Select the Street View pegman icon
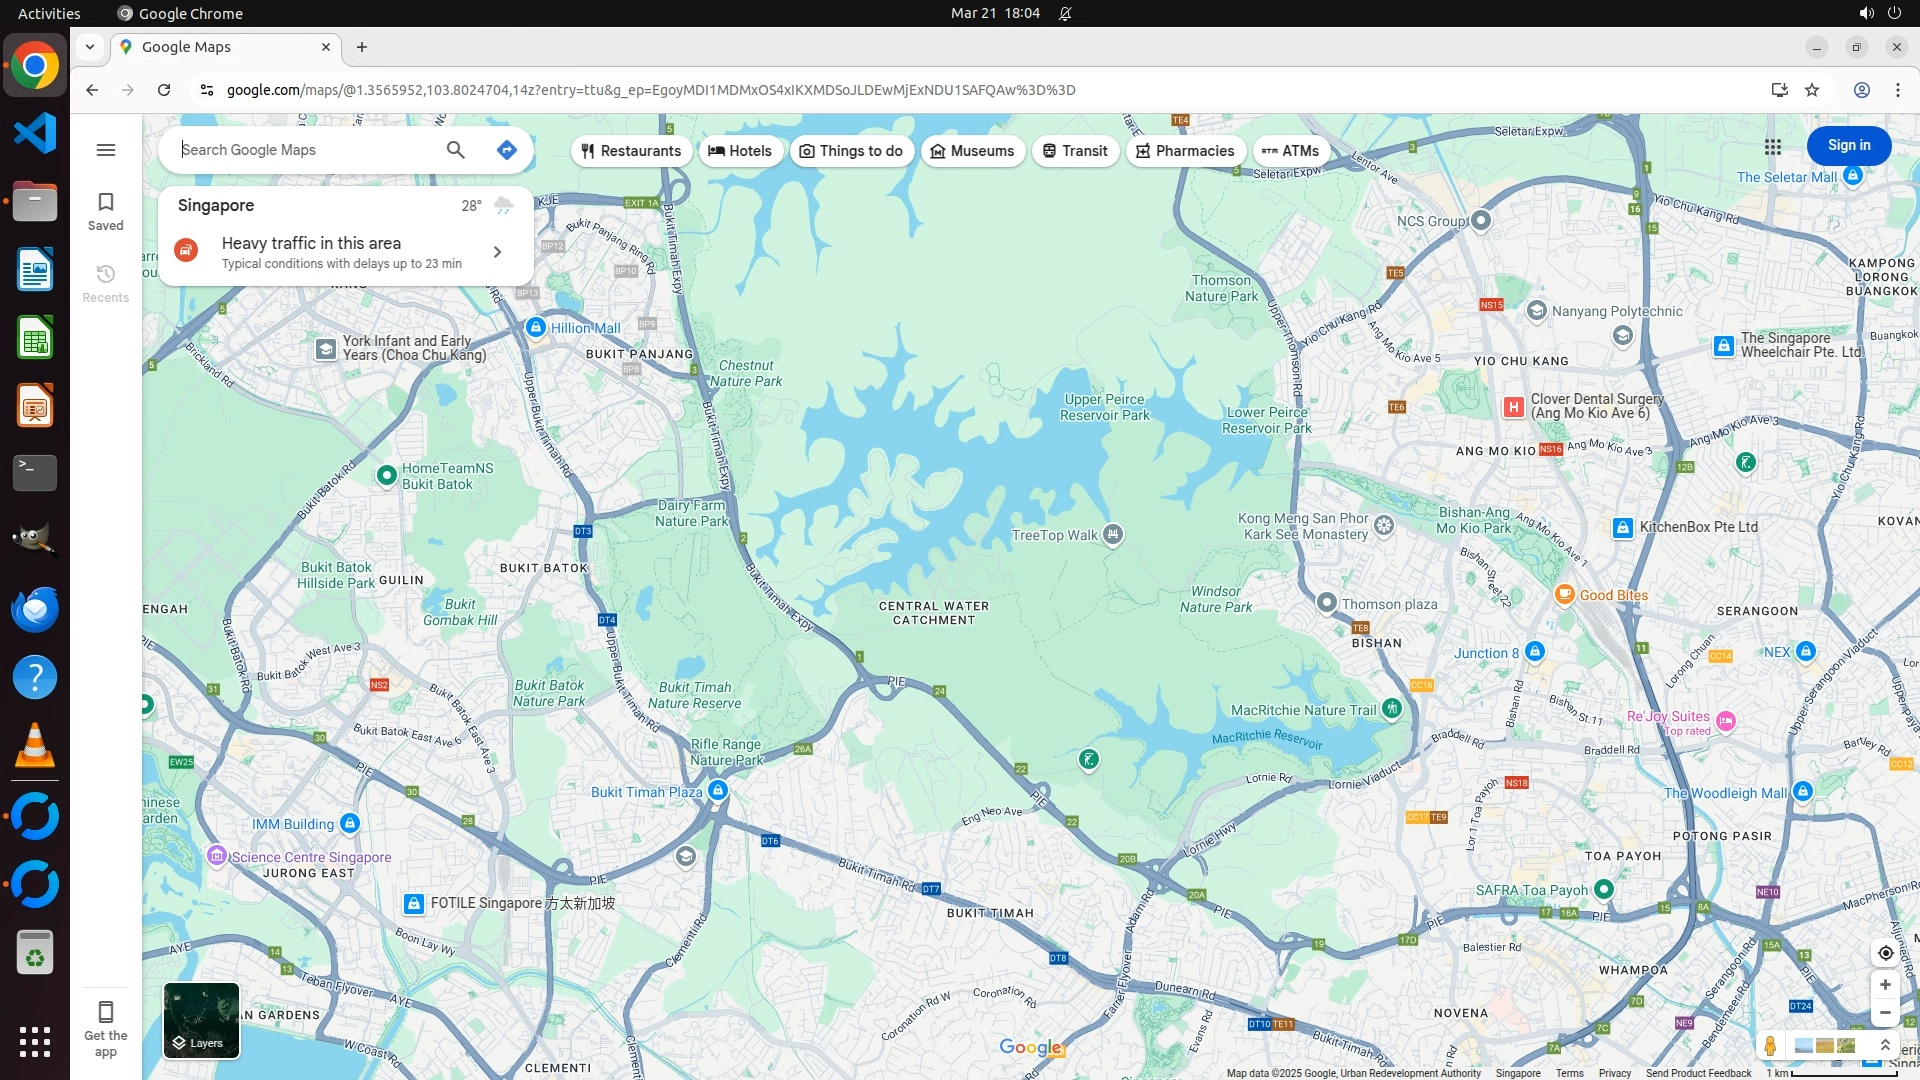This screenshot has height=1080, width=1920. [1770, 1046]
